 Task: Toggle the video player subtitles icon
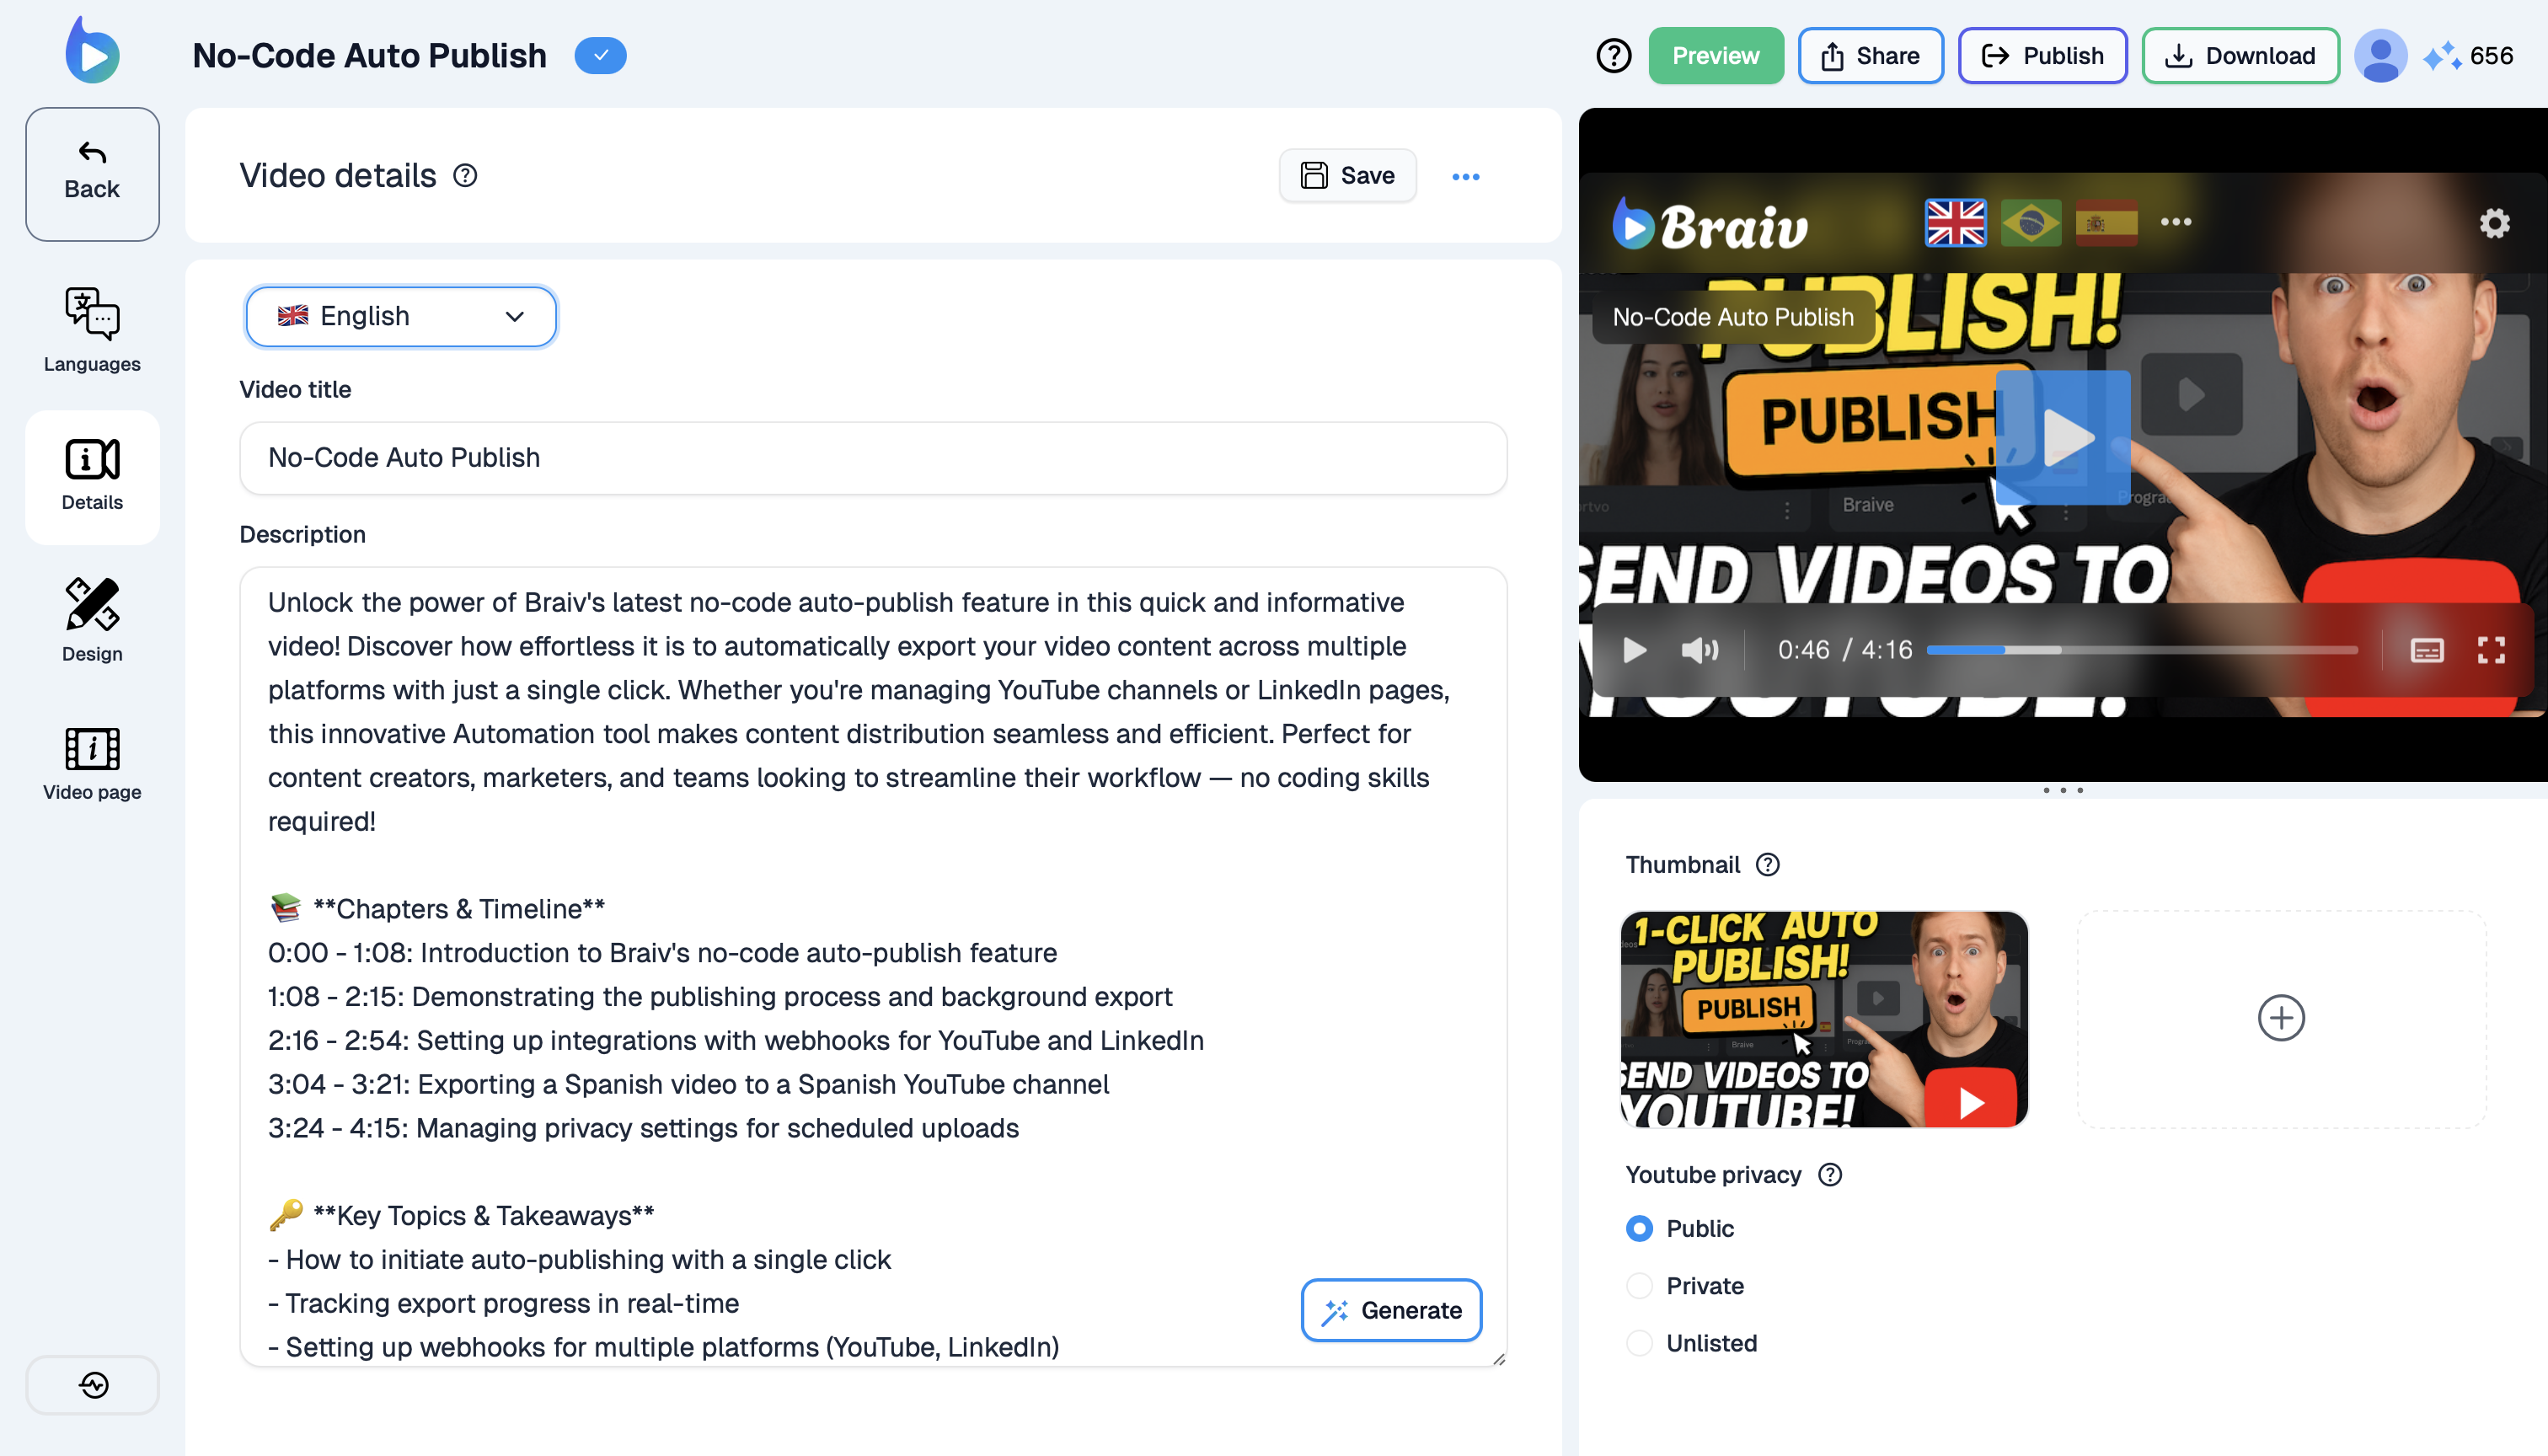click(2427, 650)
